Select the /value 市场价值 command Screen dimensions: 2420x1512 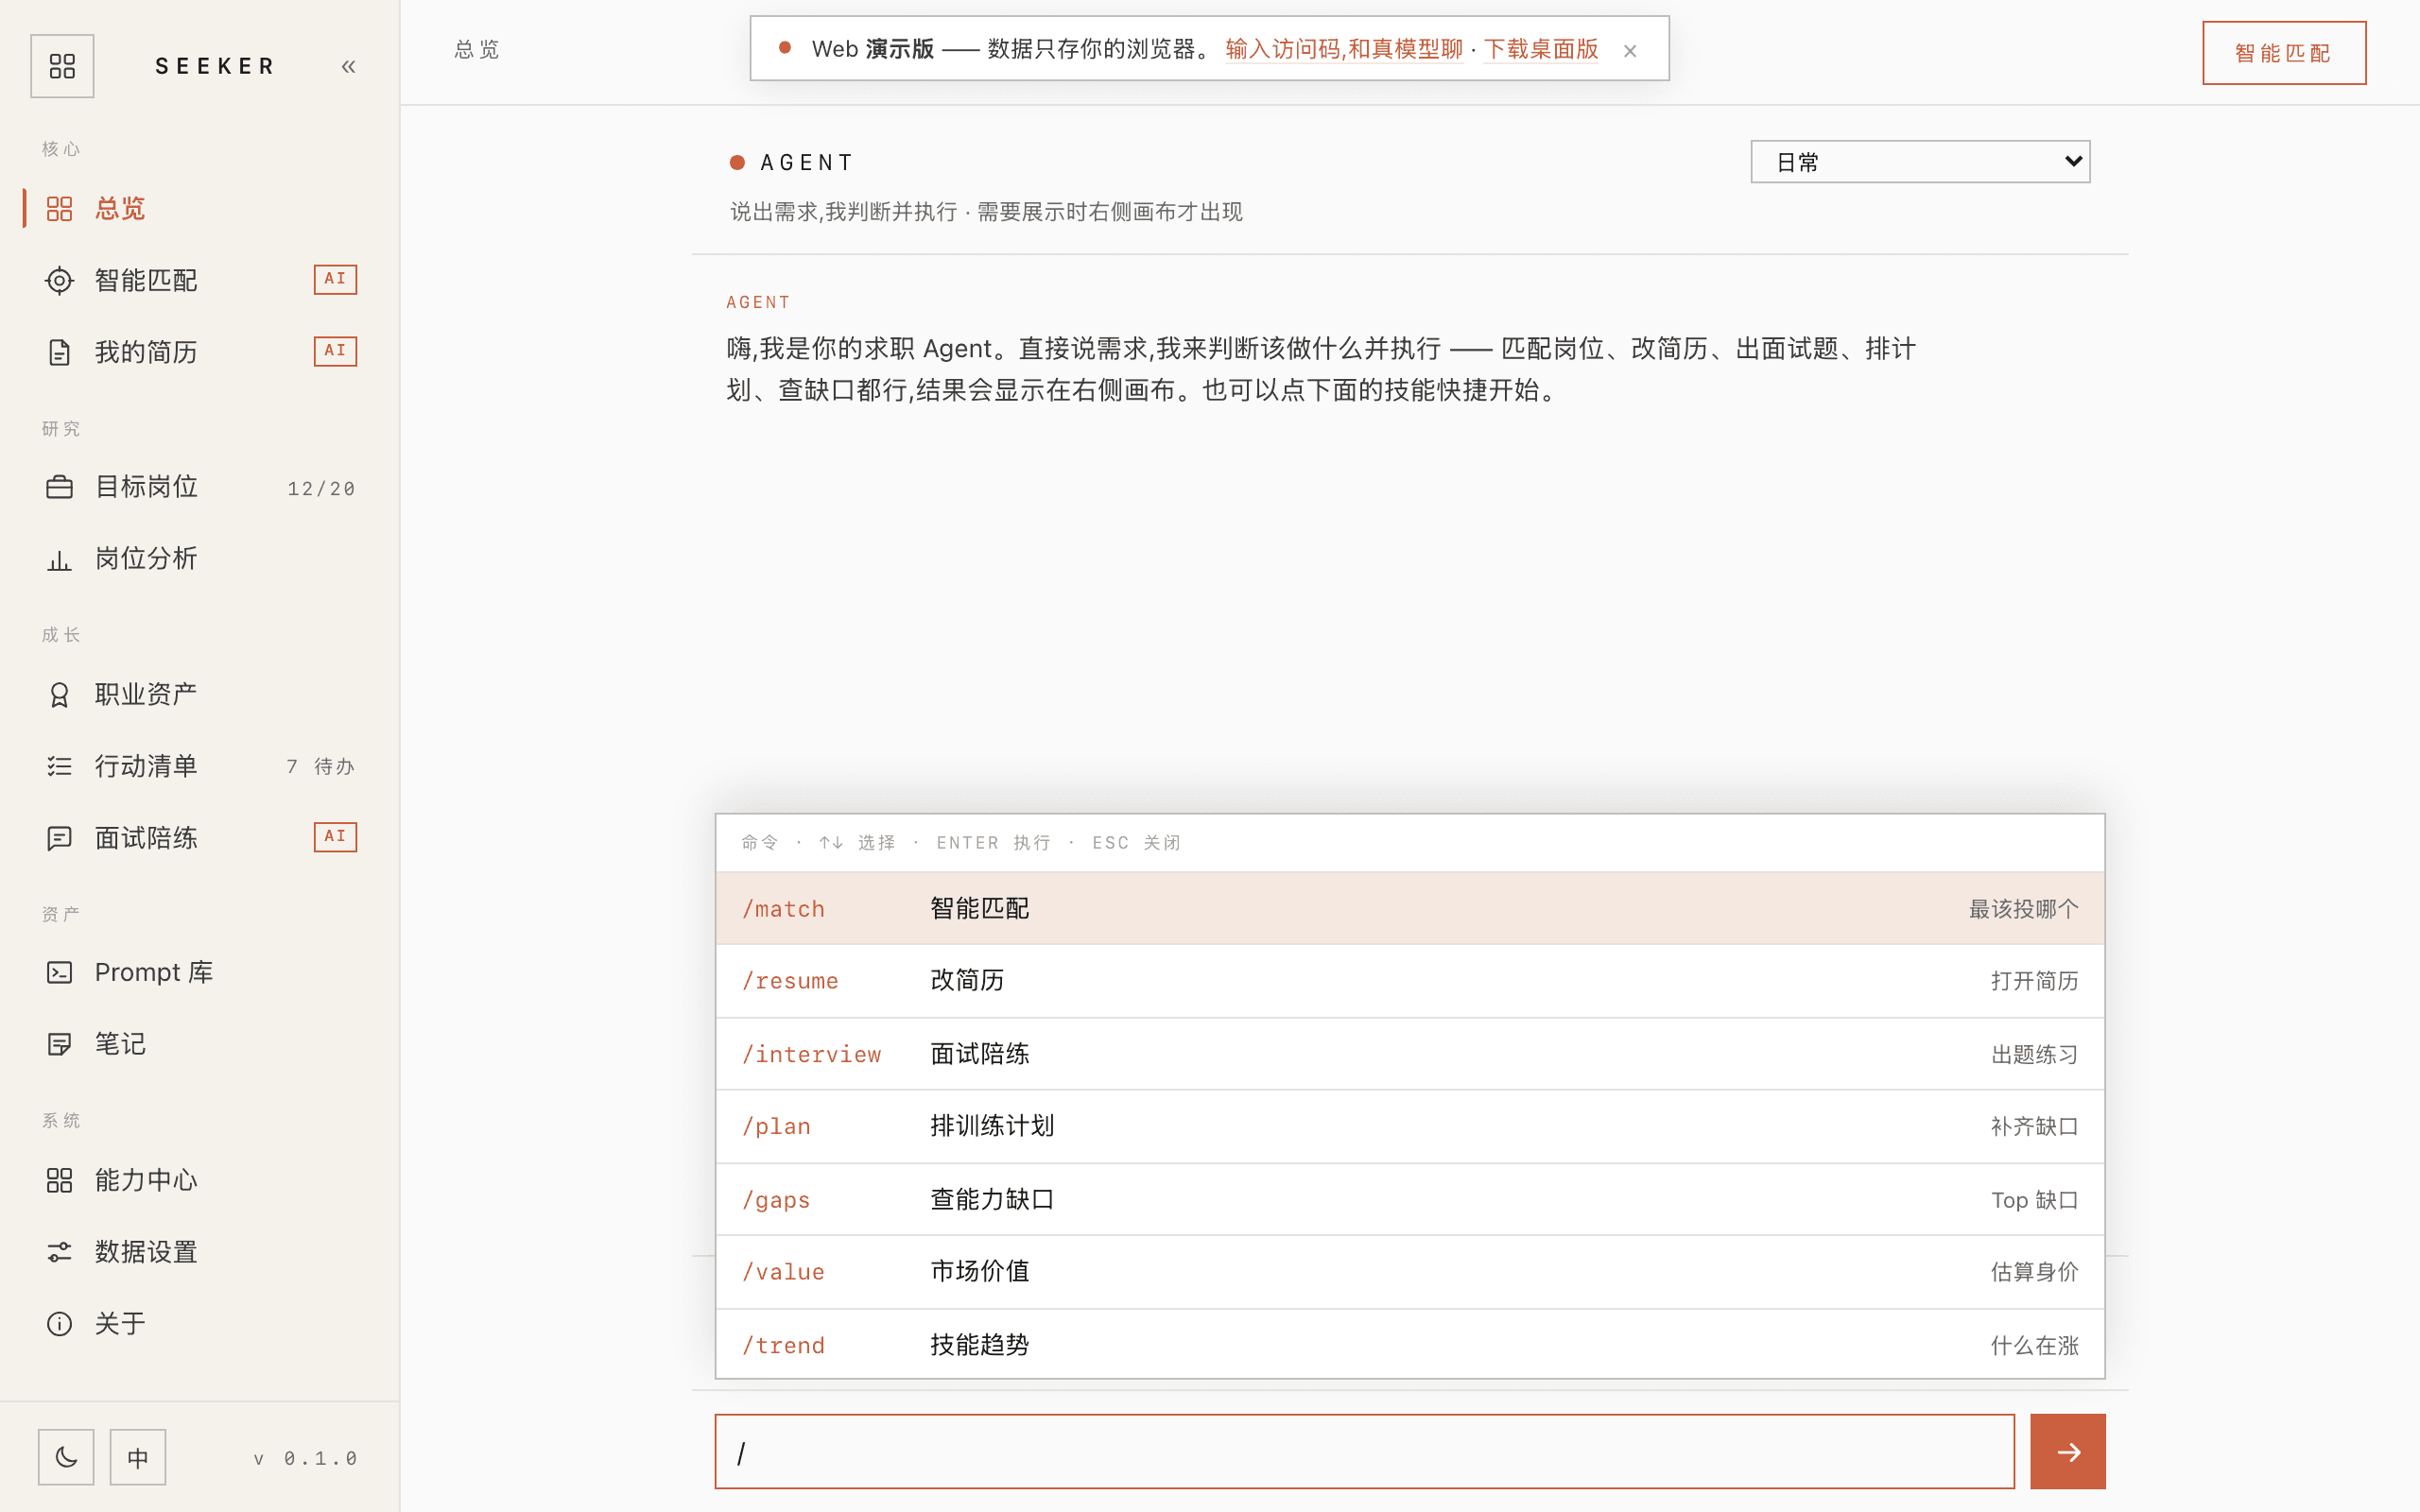point(1410,1272)
